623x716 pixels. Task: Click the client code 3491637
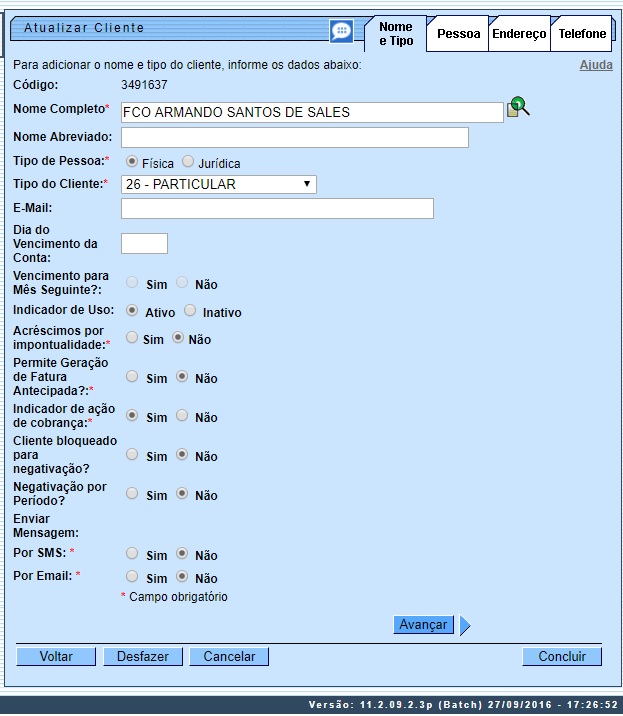tap(144, 85)
